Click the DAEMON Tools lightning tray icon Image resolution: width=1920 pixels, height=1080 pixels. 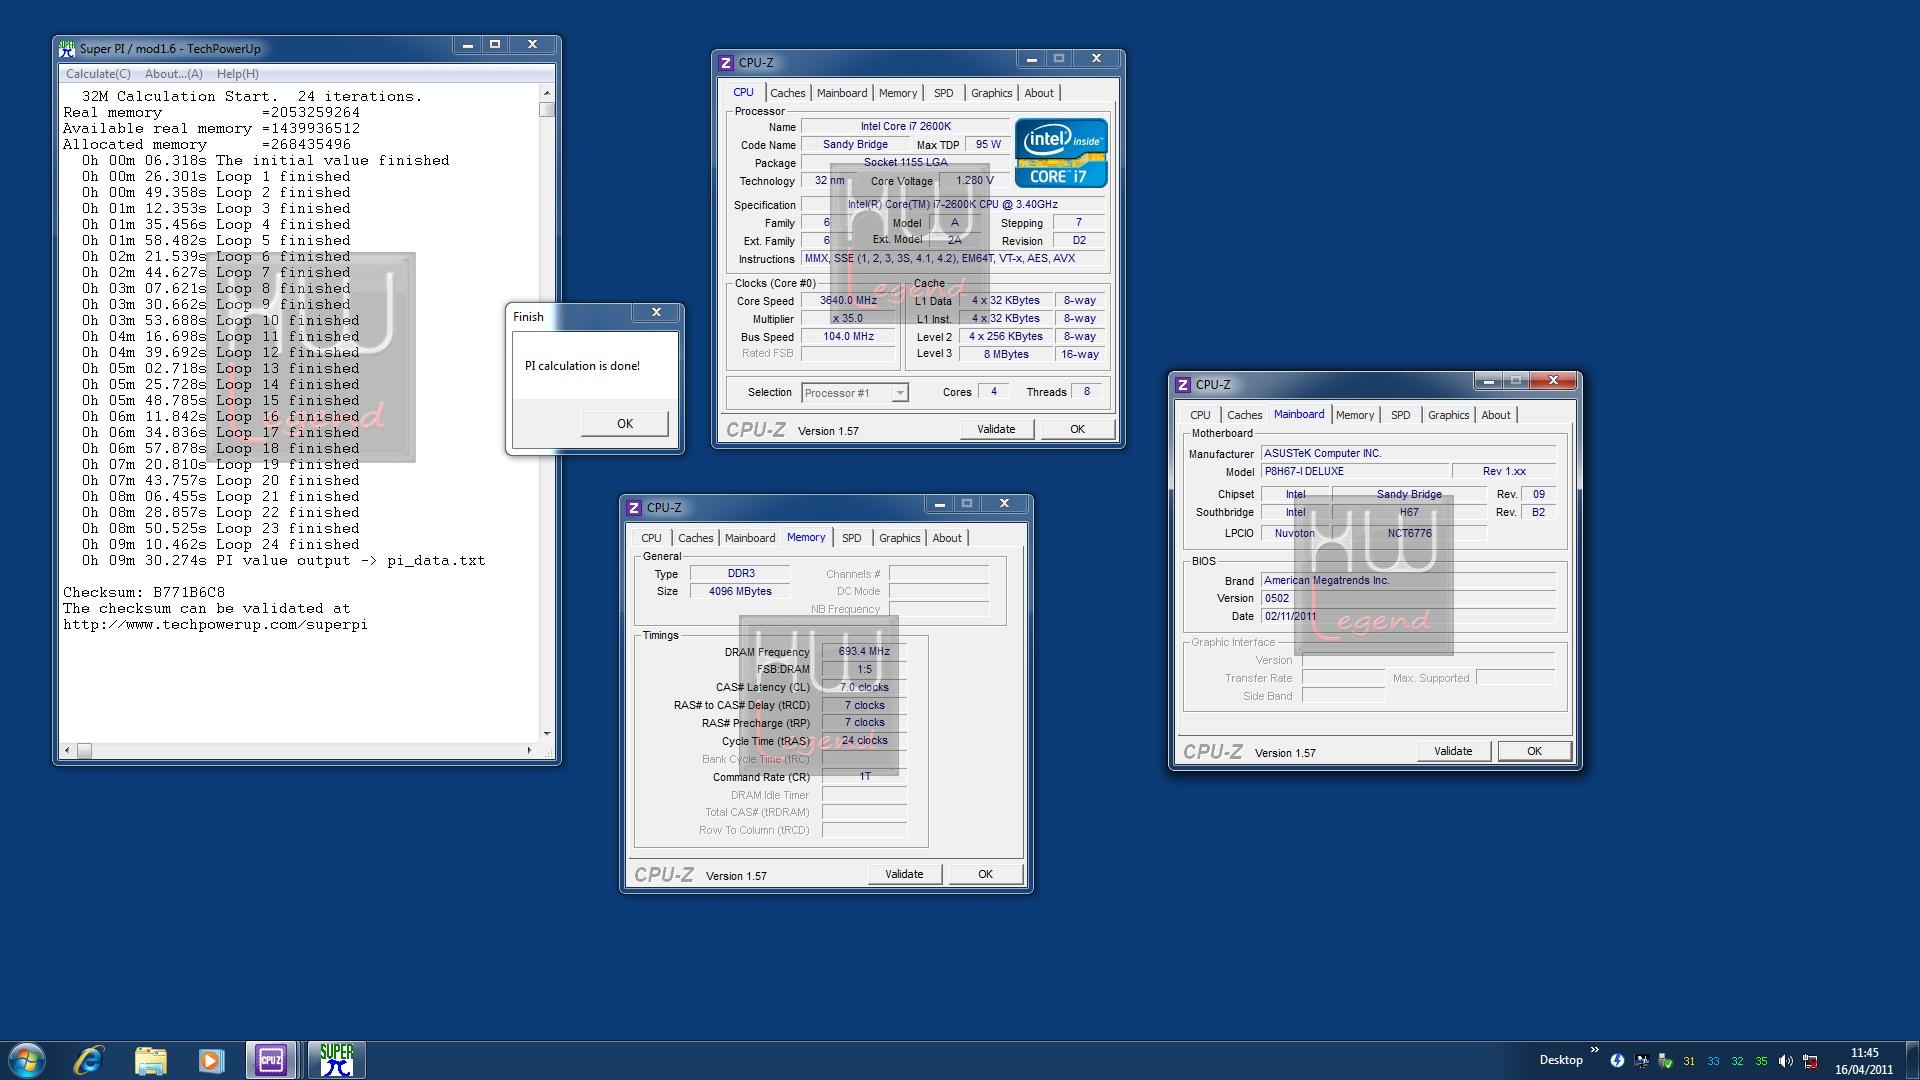click(1617, 1061)
